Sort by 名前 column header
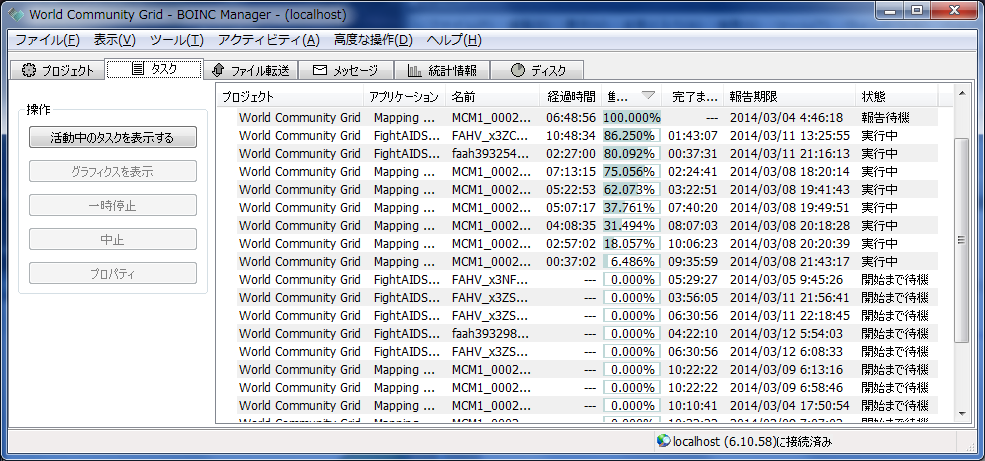Screen dimensions: 985x461 point(493,97)
